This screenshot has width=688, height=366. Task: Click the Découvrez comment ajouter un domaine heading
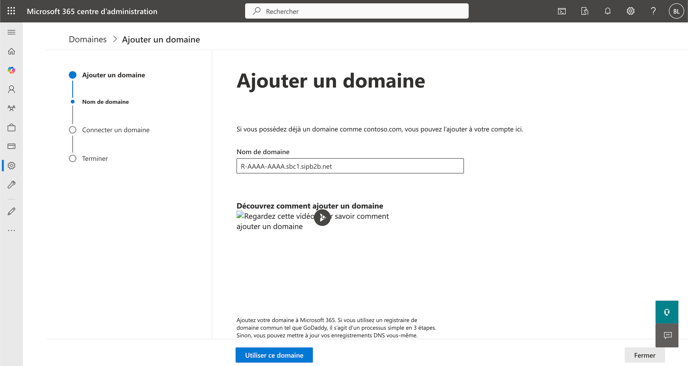[x=310, y=206]
